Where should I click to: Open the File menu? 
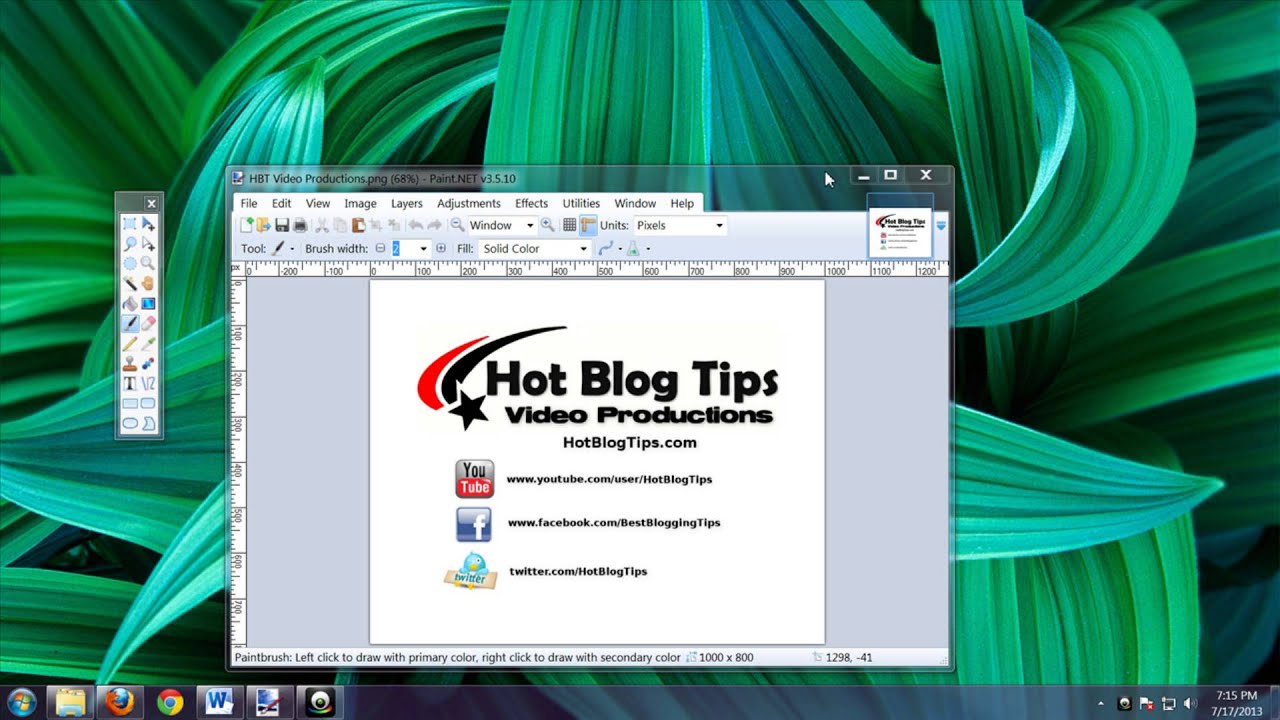click(249, 203)
